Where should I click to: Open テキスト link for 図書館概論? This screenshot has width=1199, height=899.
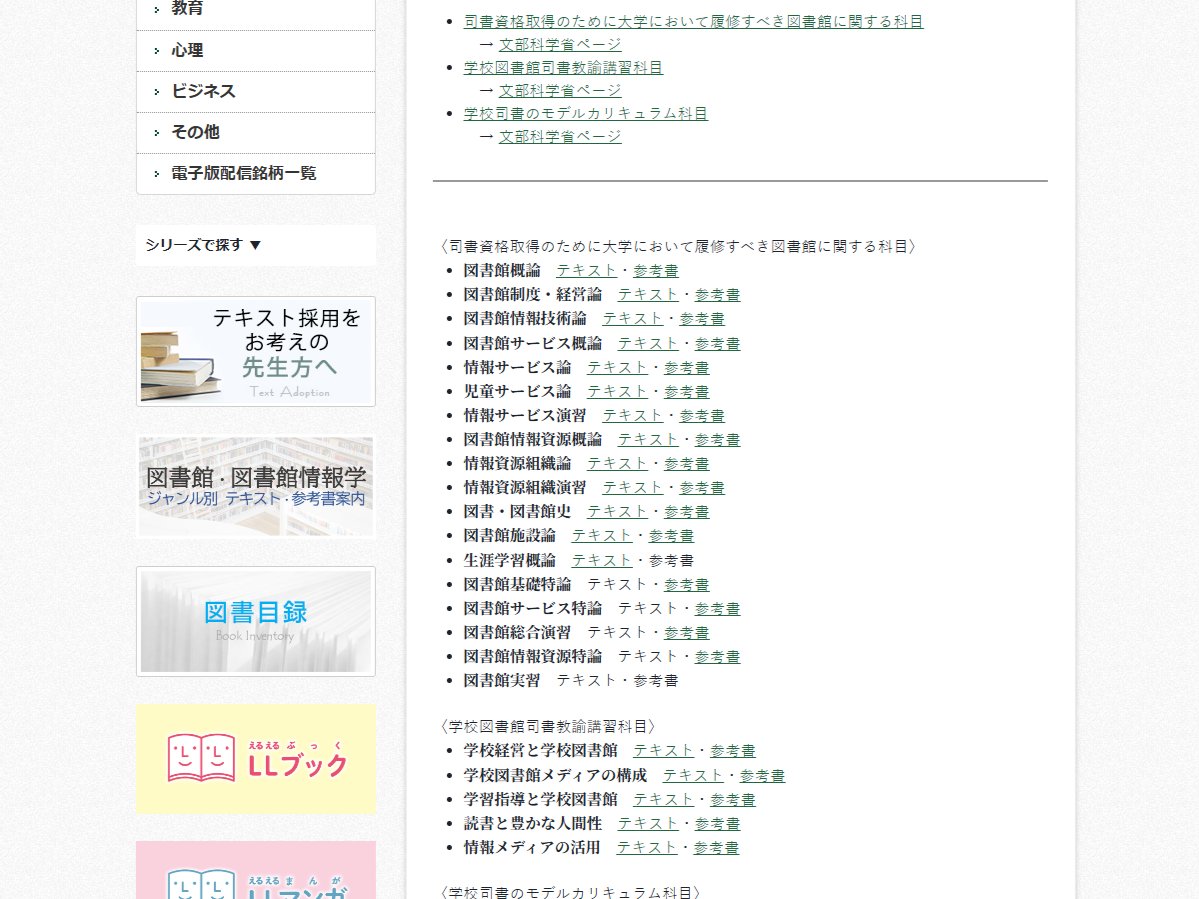586,271
